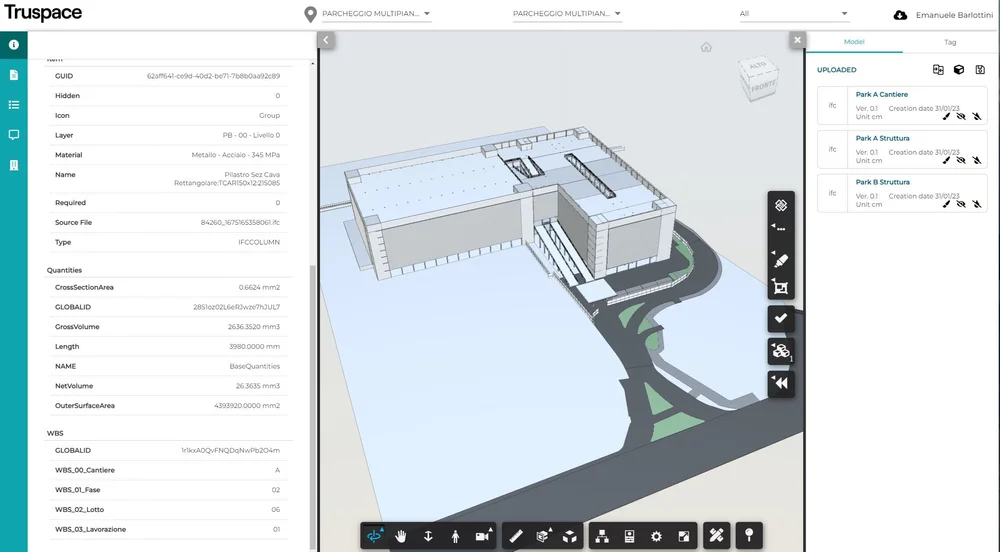Select the Type value IFCCOLUMN

pyautogui.click(x=259, y=242)
